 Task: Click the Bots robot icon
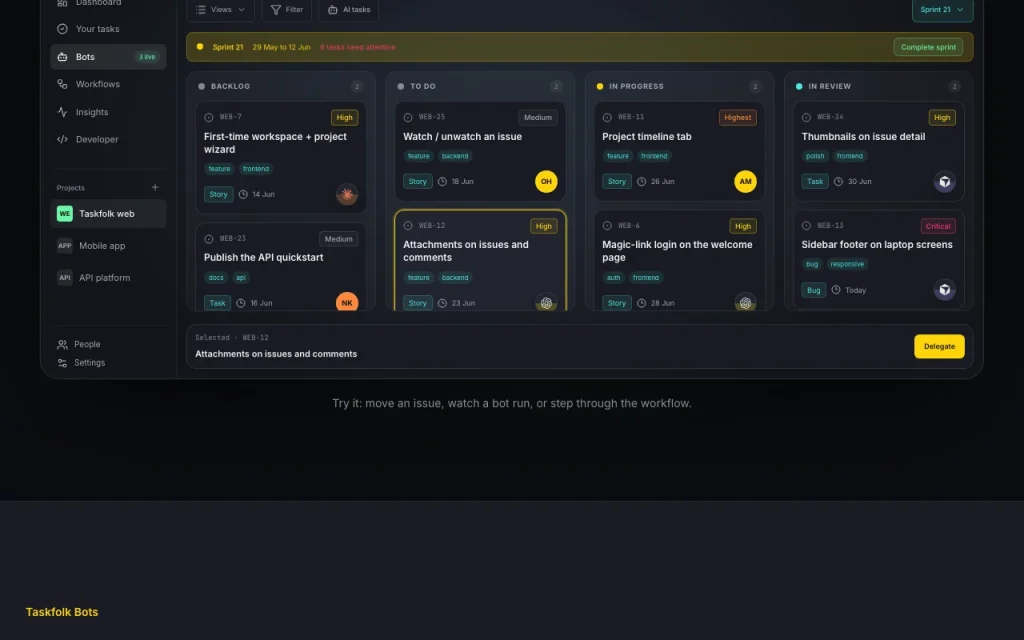click(62, 57)
